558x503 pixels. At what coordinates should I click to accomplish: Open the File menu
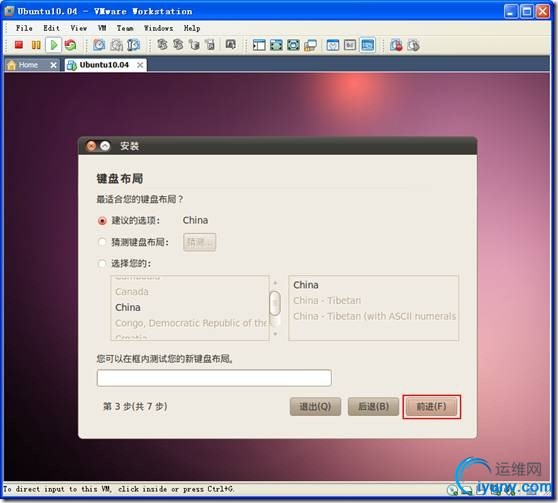pyautogui.click(x=24, y=28)
